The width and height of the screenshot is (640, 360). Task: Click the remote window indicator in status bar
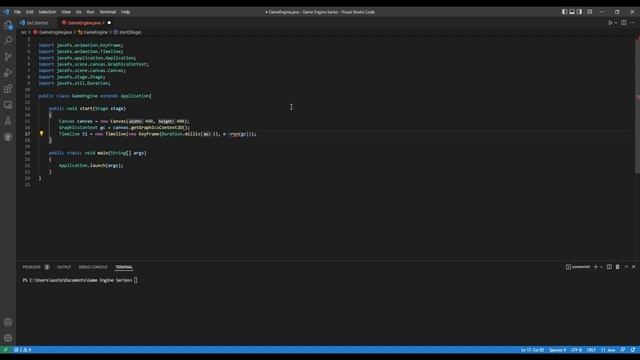(5, 350)
